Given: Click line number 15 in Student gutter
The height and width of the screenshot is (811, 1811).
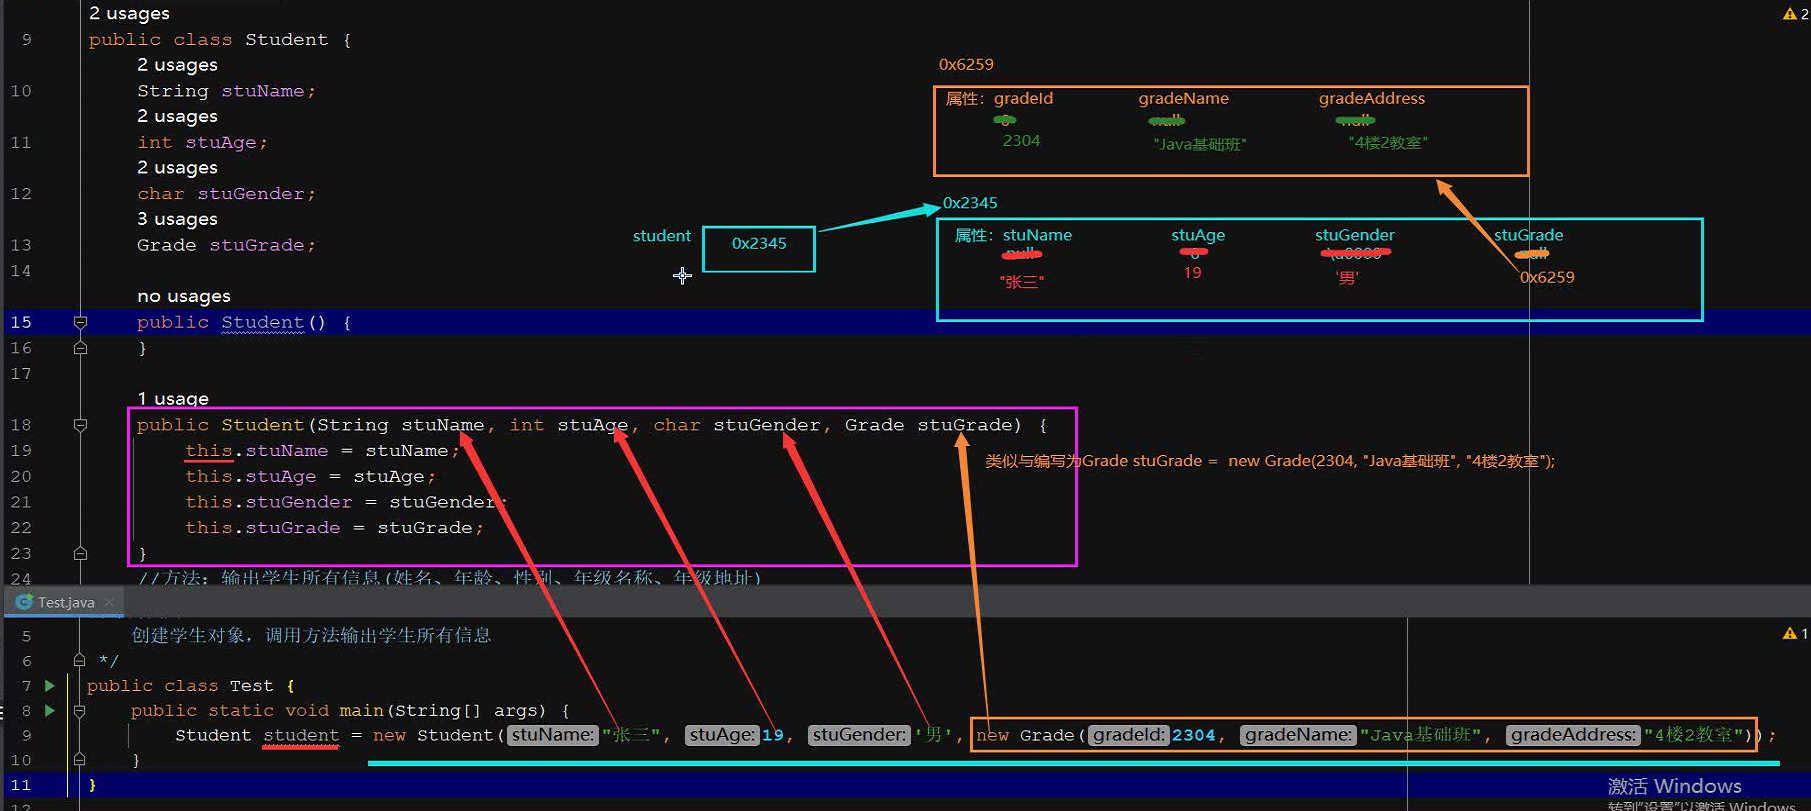Looking at the screenshot, I should click(21, 322).
